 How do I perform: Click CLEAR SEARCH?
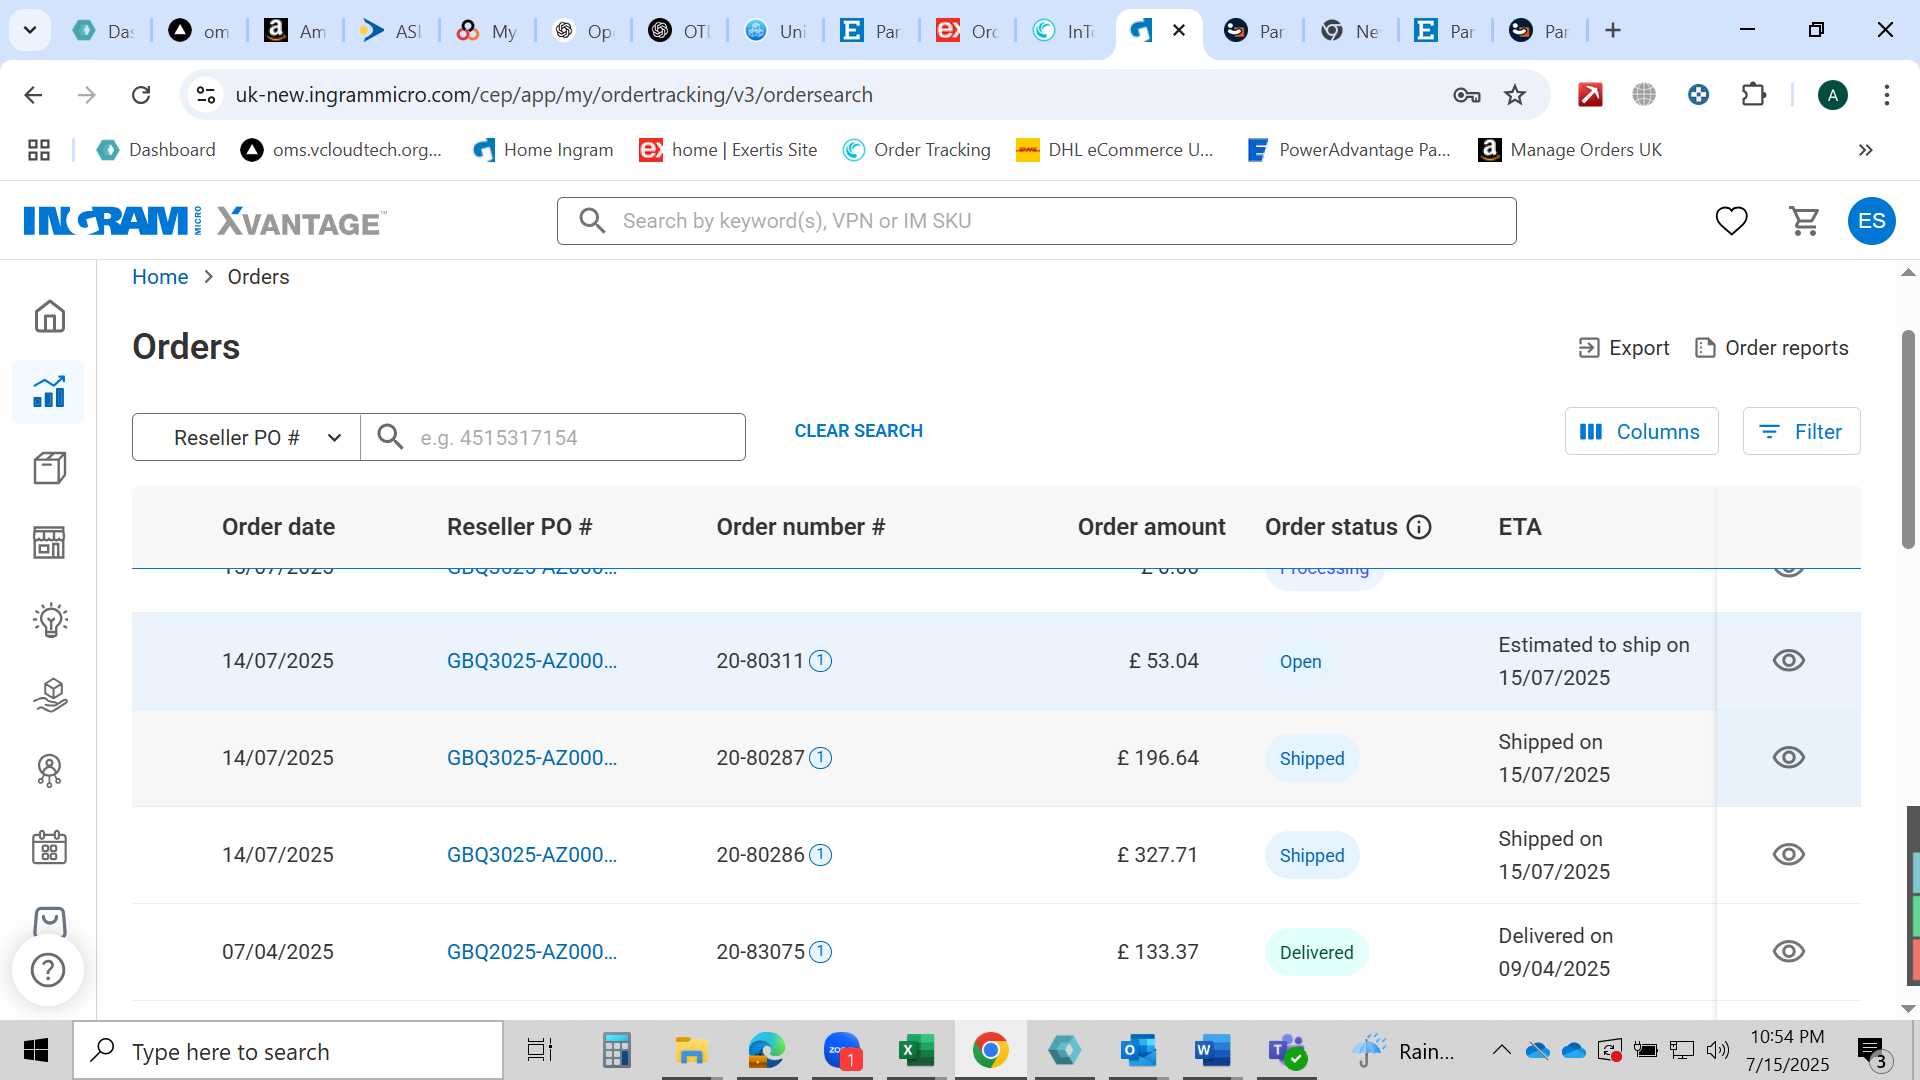click(858, 431)
